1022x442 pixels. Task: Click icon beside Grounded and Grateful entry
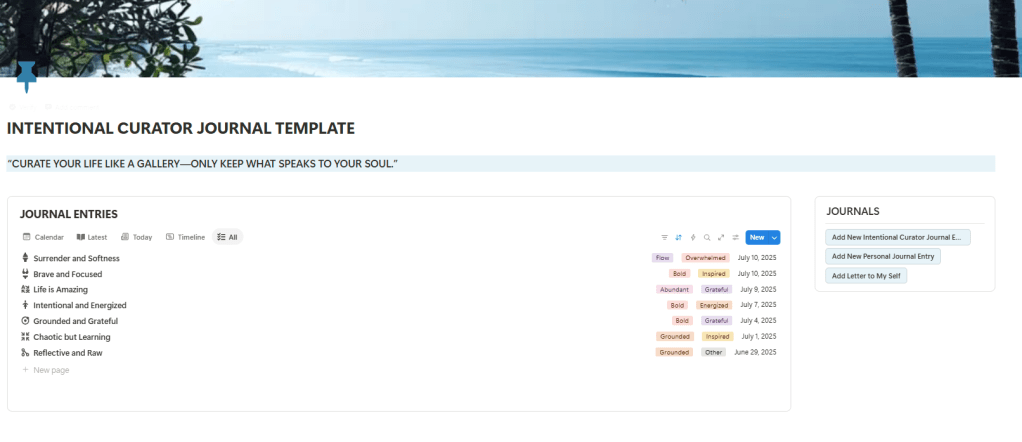pyautogui.click(x=25, y=321)
